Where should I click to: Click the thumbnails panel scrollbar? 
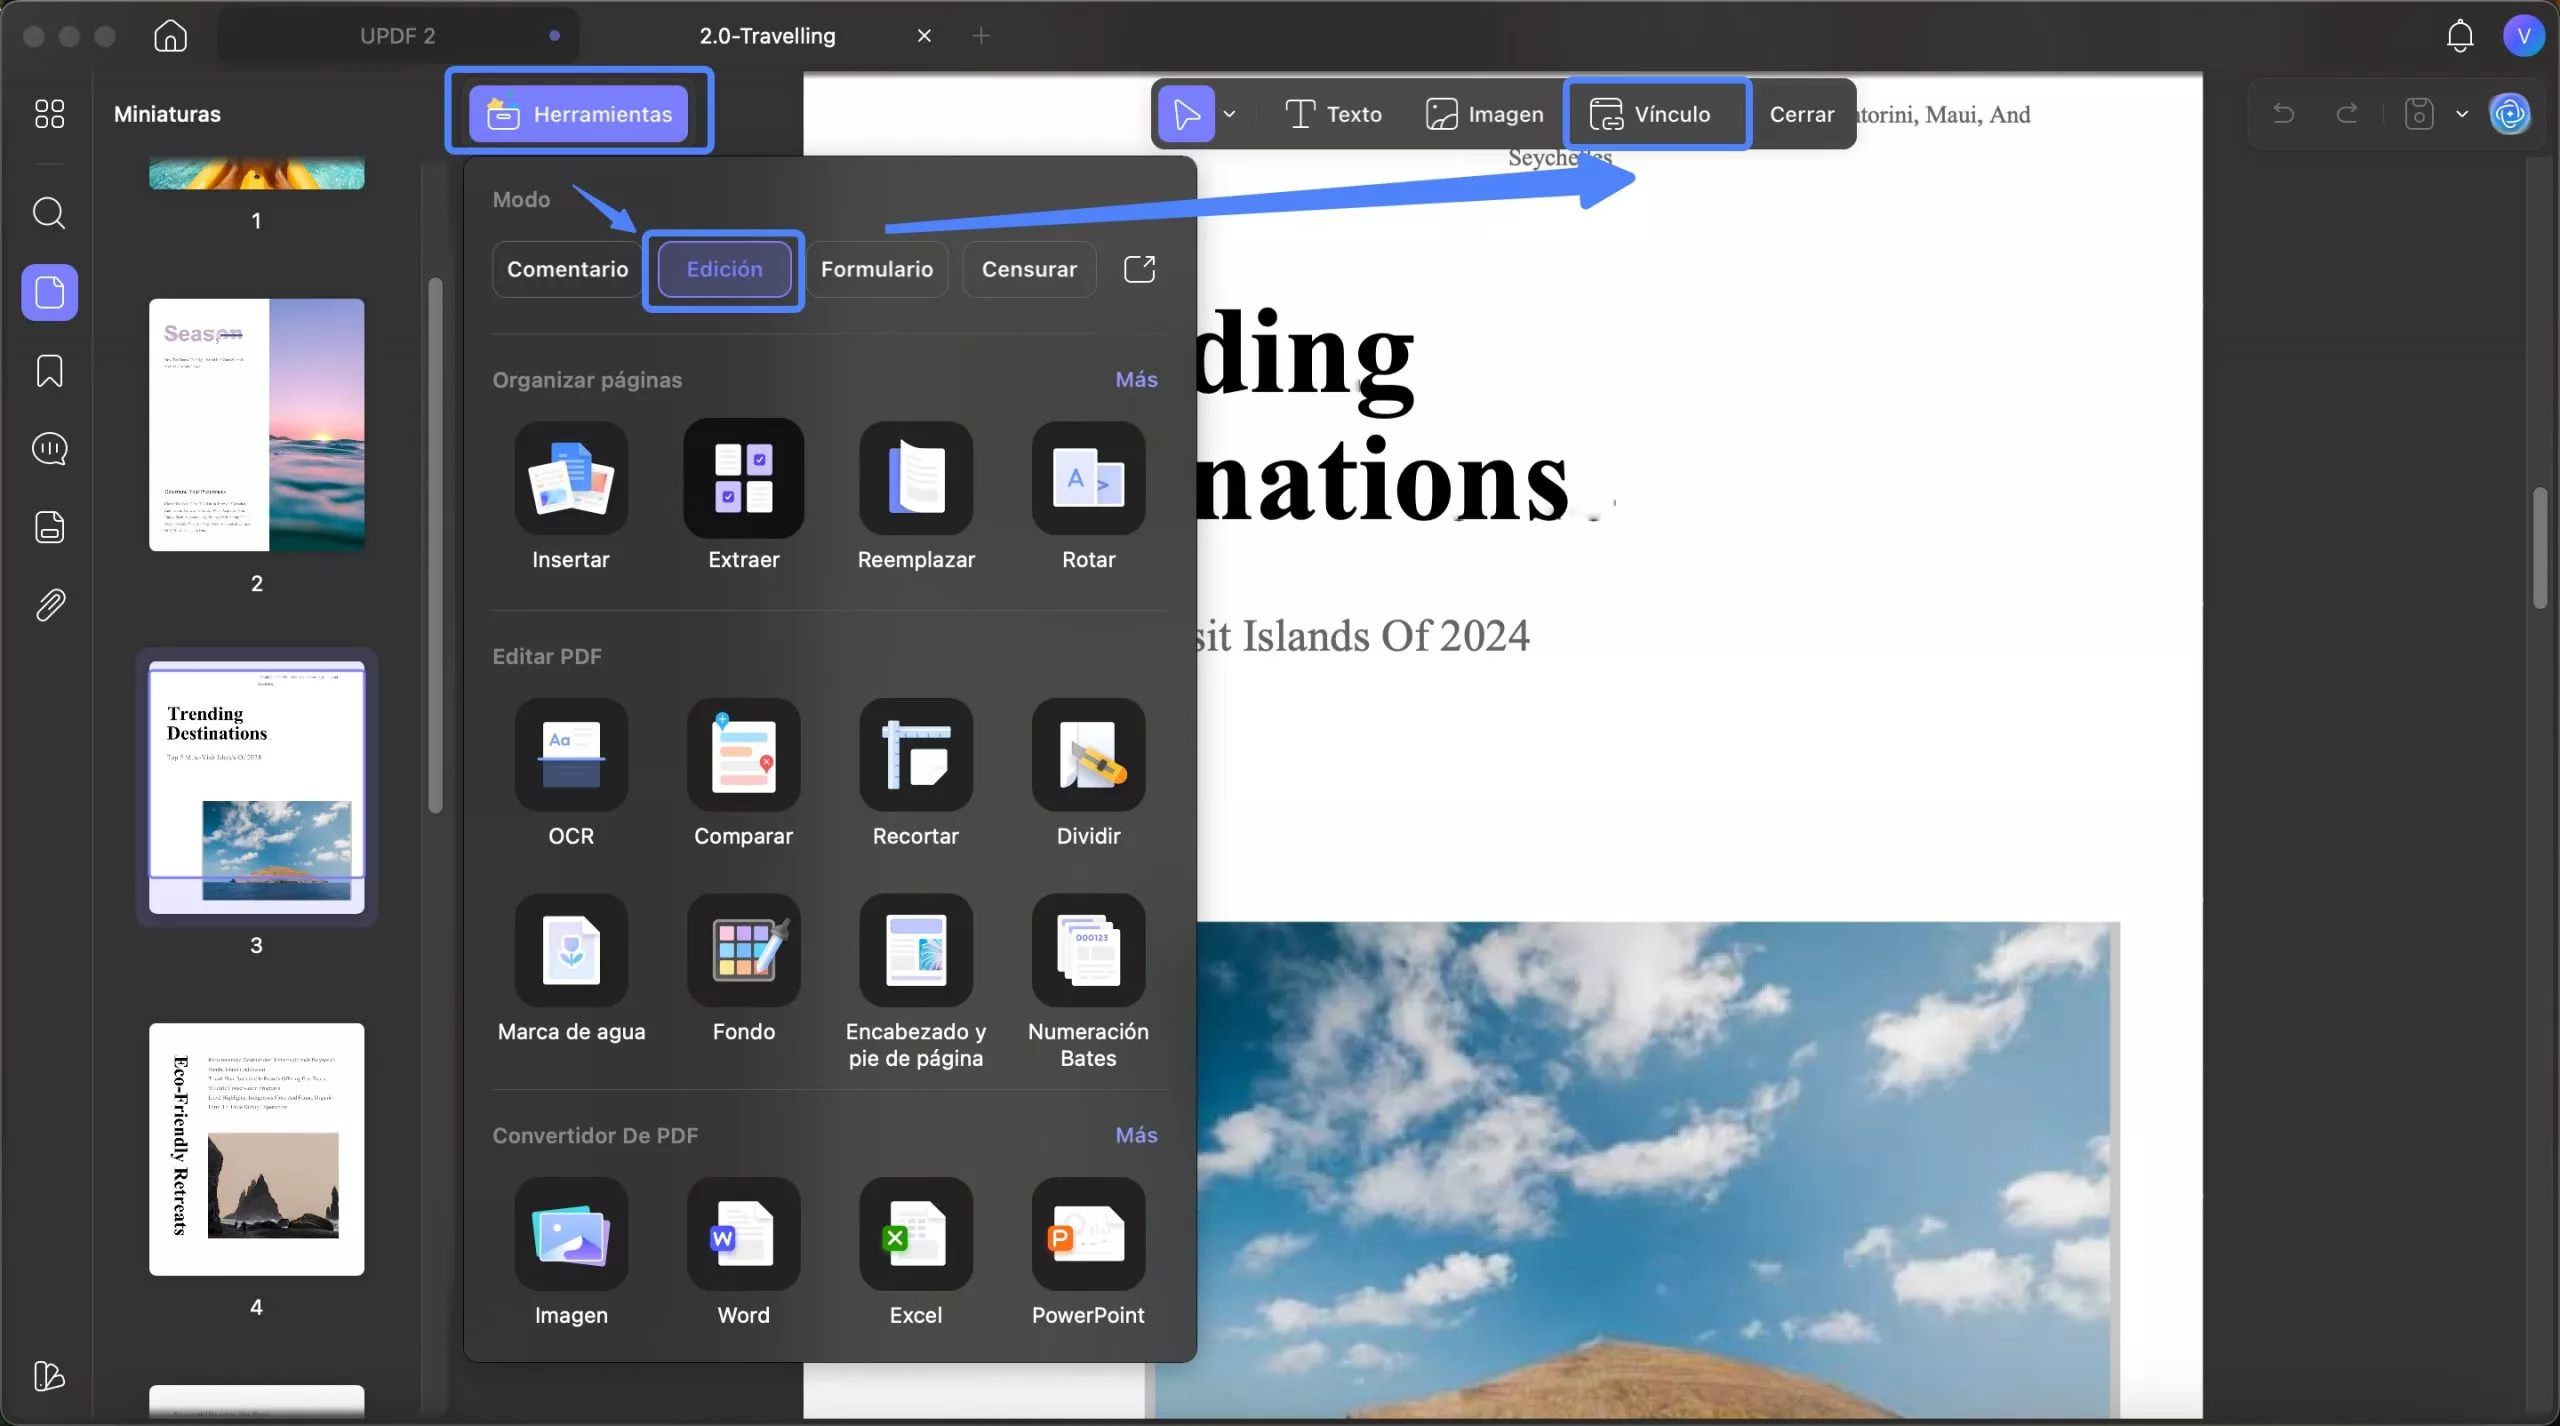tap(435, 546)
